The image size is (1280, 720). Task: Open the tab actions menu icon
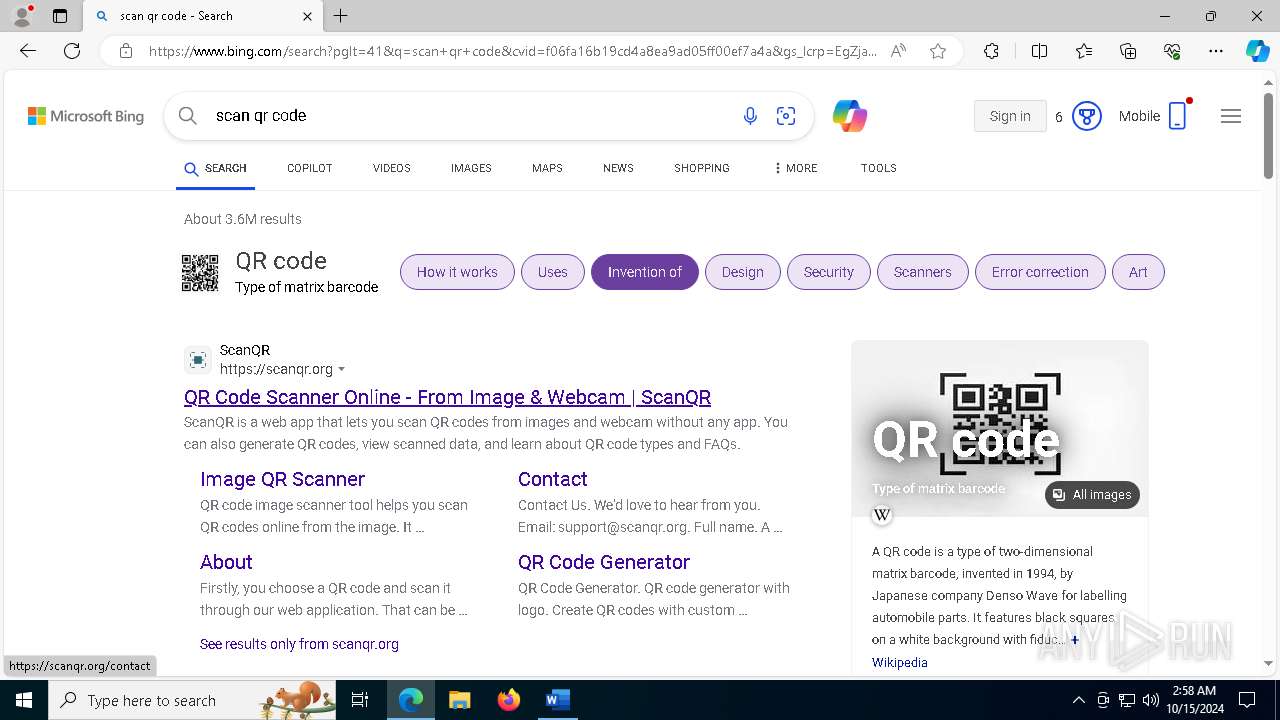(x=60, y=16)
